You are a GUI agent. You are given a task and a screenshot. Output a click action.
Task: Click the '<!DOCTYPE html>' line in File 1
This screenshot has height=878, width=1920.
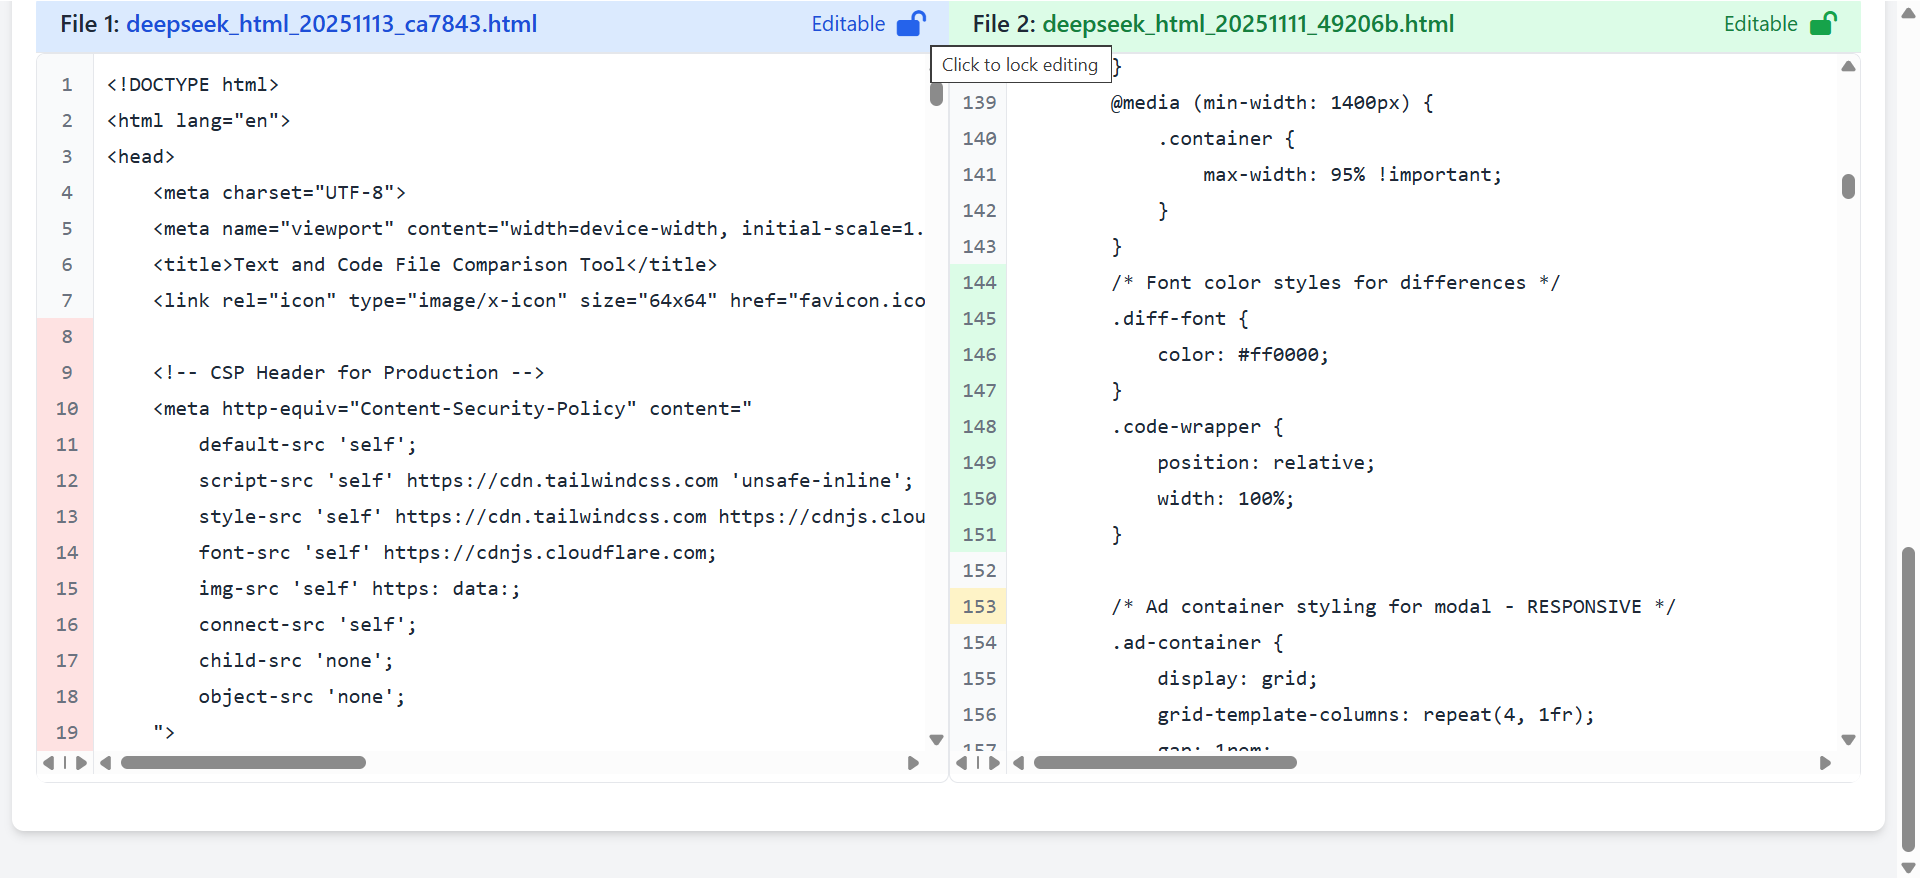[x=192, y=84]
